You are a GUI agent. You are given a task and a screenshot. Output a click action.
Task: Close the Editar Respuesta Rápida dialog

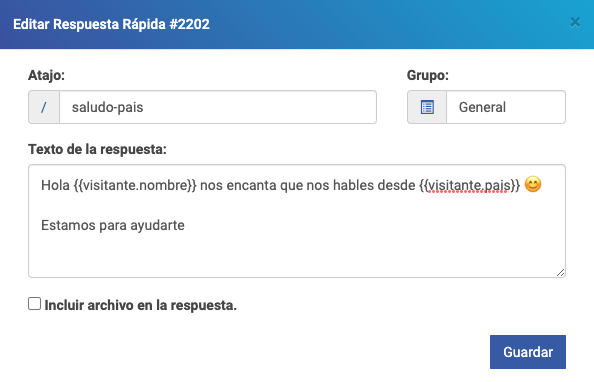click(575, 22)
